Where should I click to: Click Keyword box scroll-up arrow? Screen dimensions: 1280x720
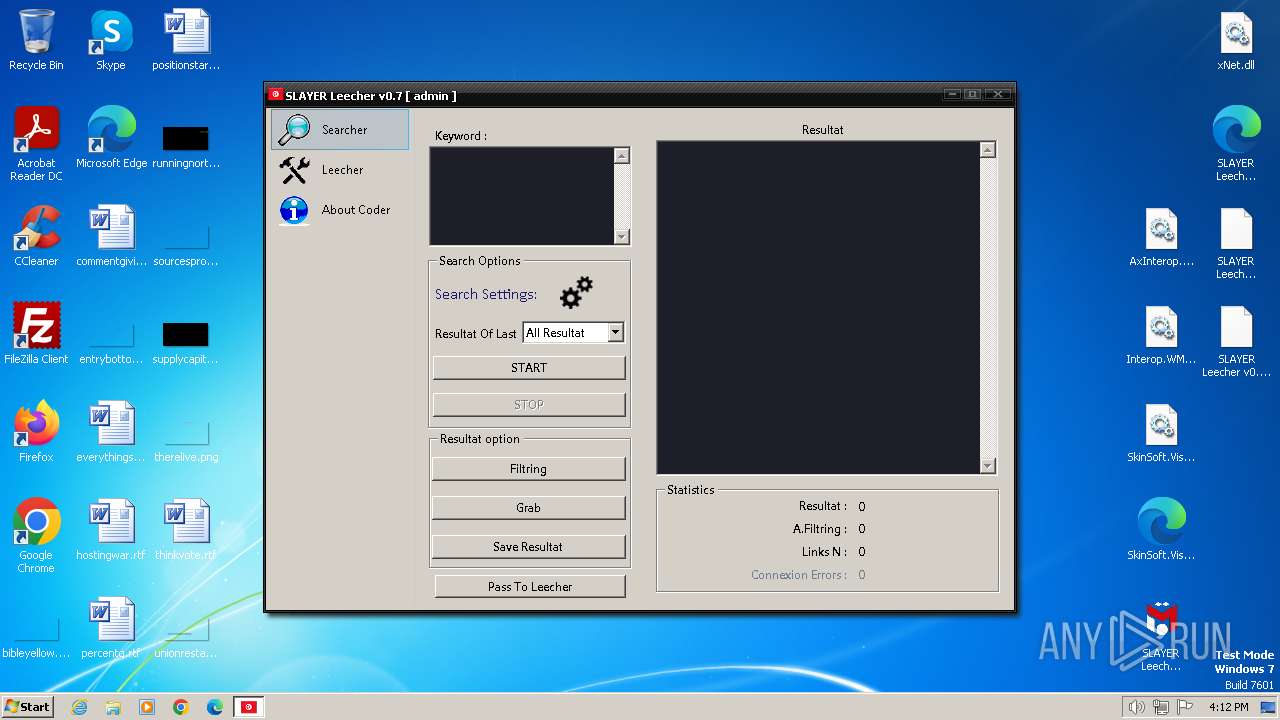(622, 156)
